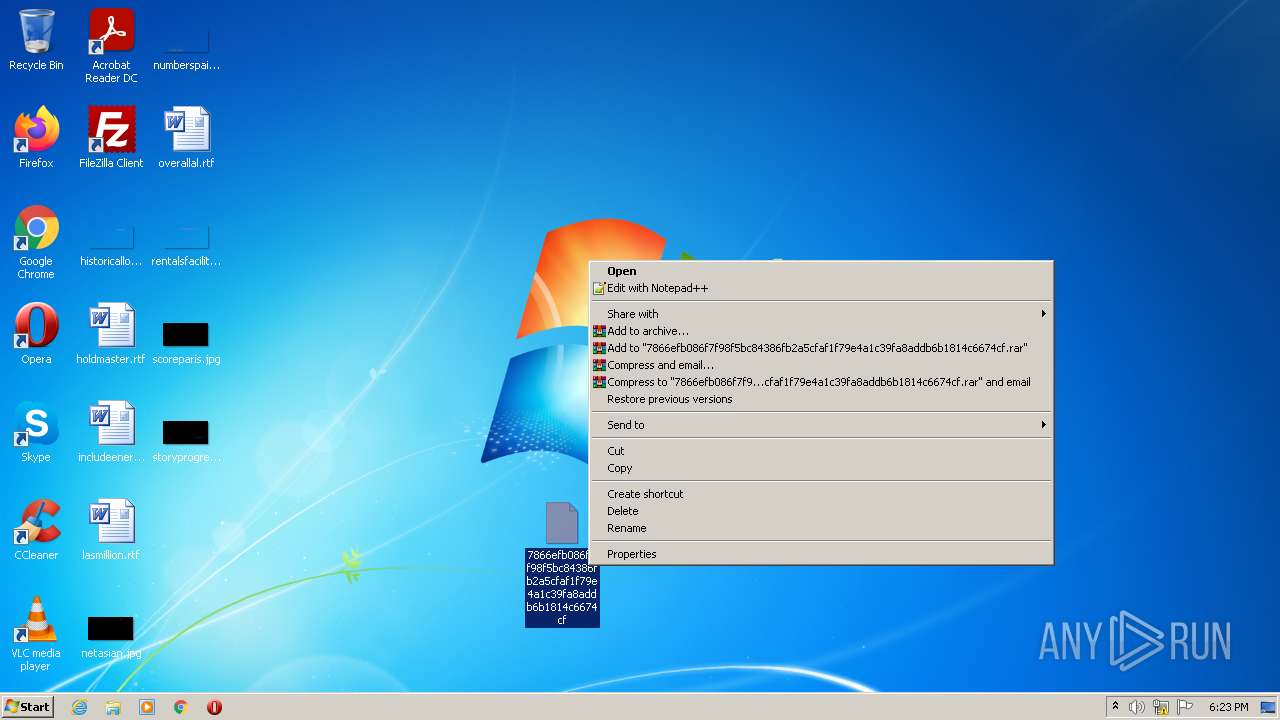Choose Open from the context menu
The height and width of the screenshot is (720, 1280).
(821, 271)
